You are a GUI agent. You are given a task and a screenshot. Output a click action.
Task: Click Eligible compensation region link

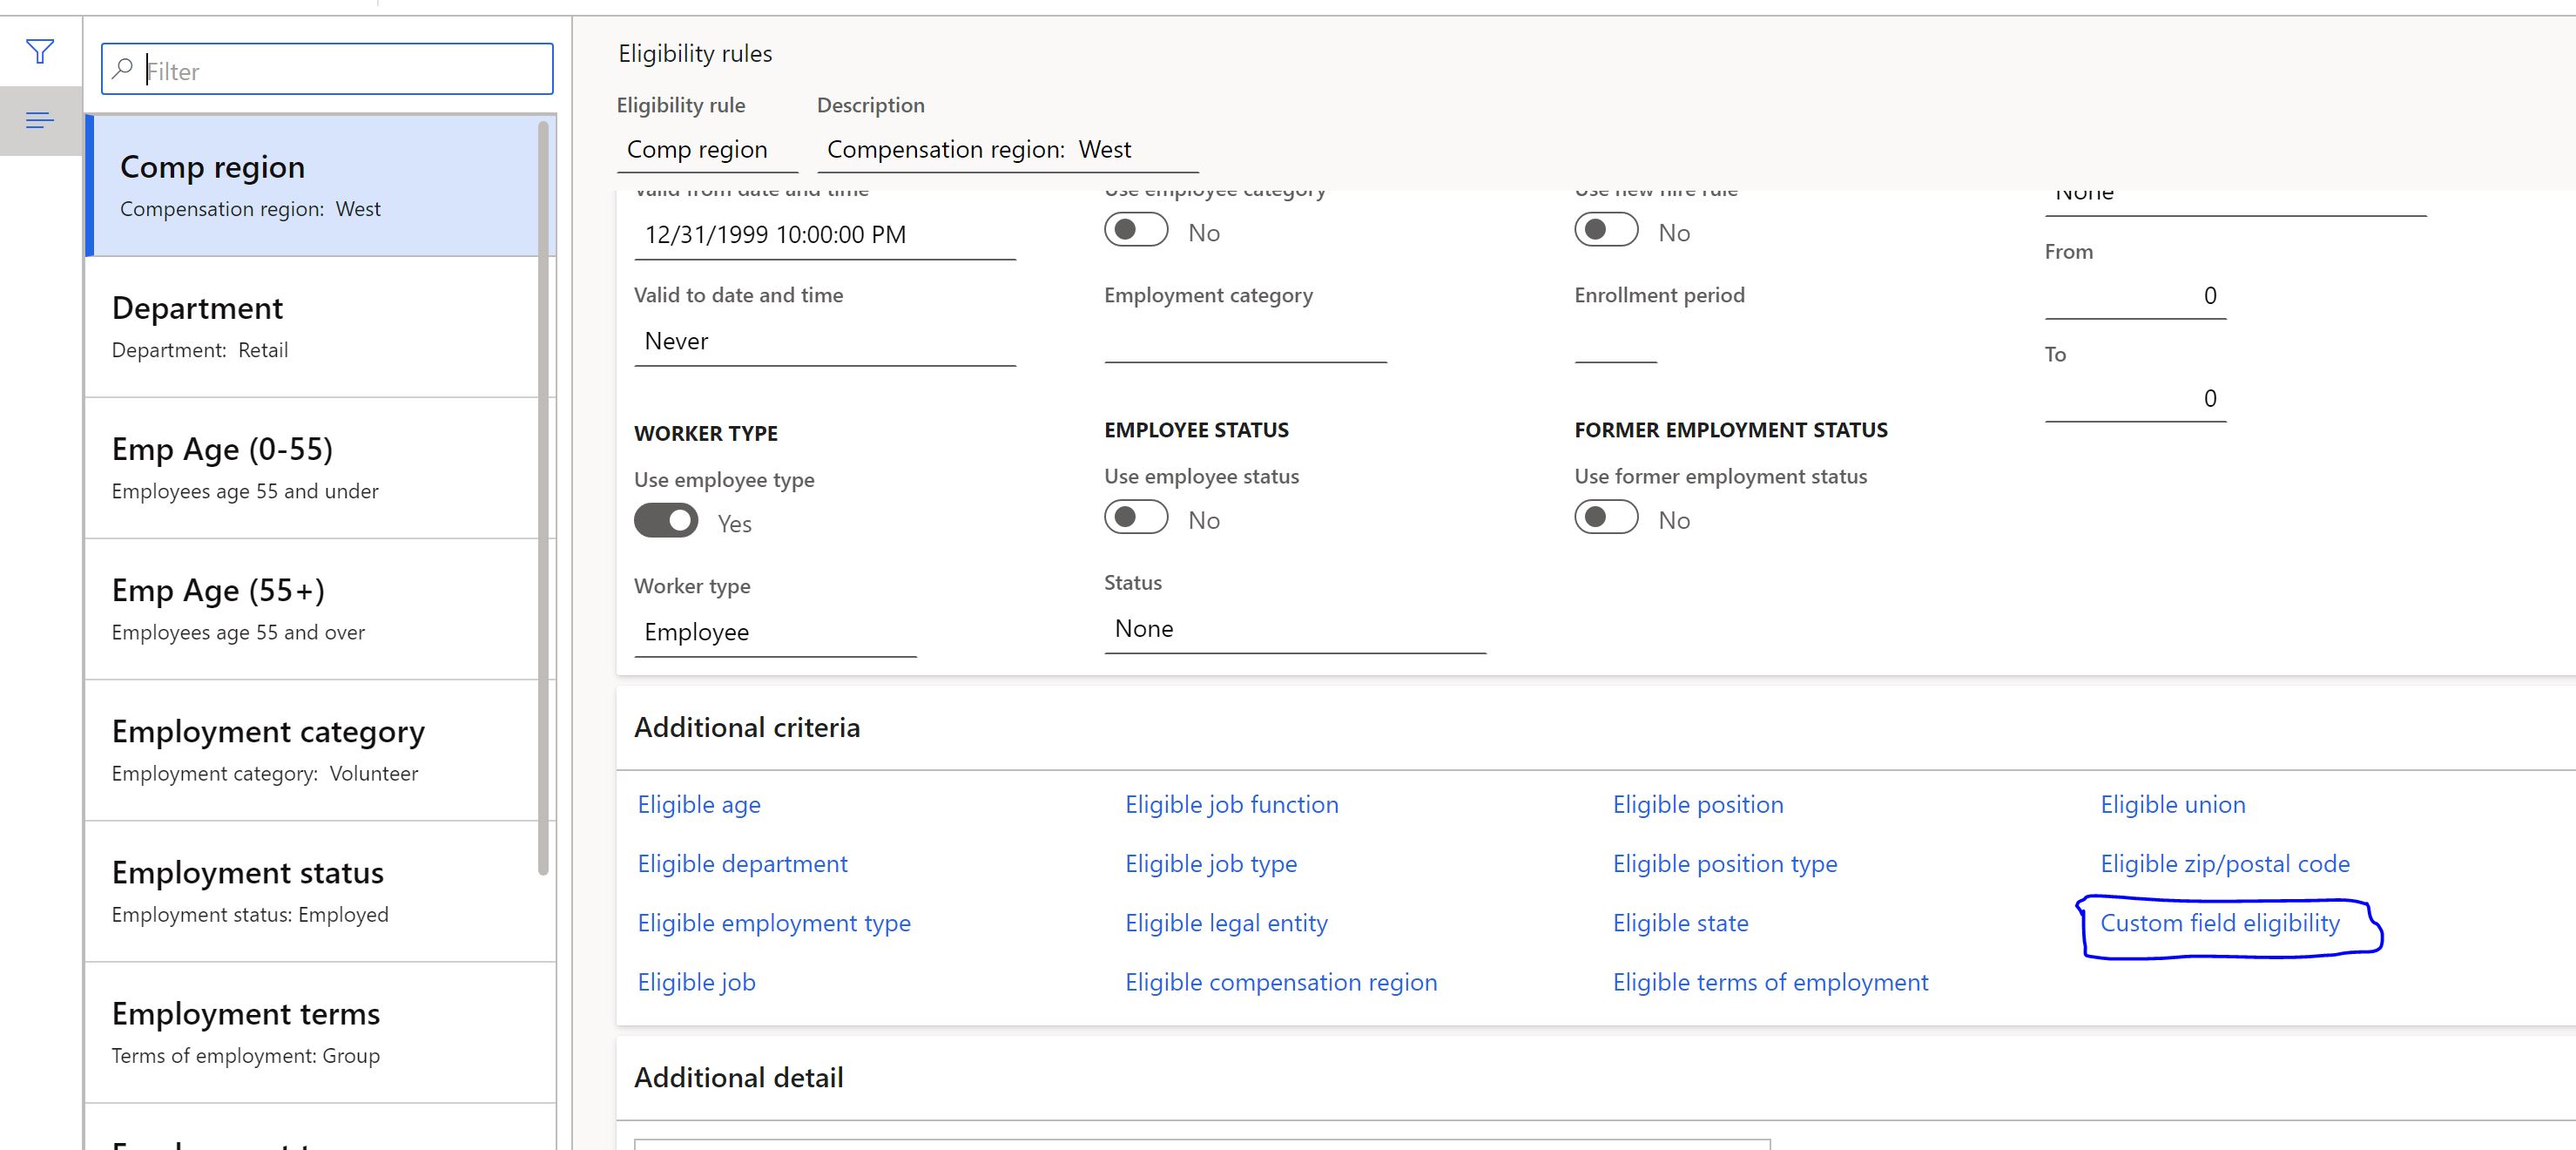coord(1281,981)
